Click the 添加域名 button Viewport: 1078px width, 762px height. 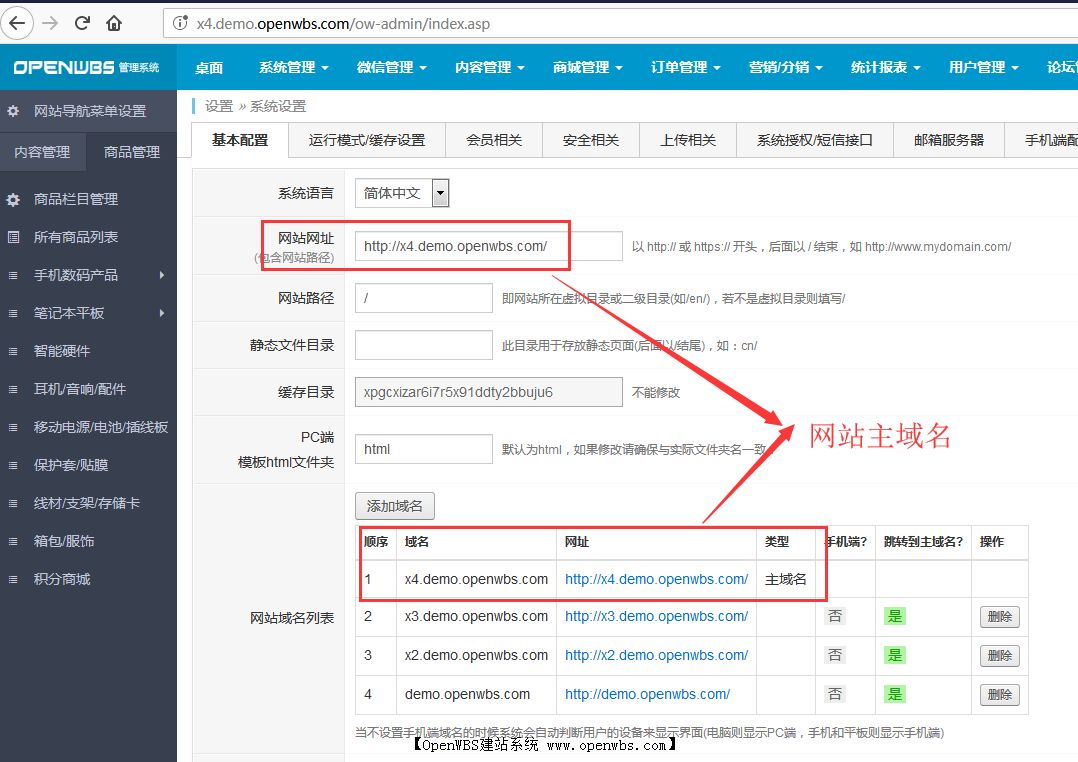[x=394, y=506]
